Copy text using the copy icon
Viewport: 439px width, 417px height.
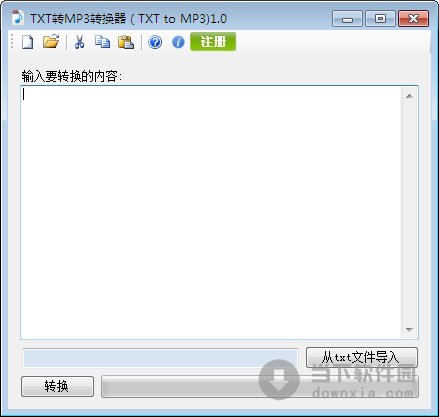point(102,42)
